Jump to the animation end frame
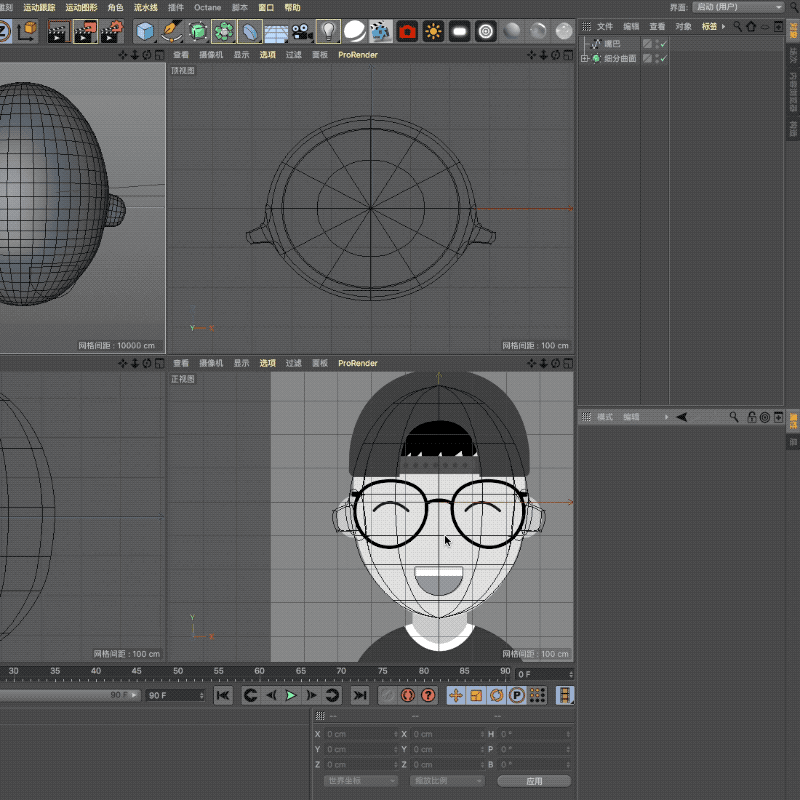 [360, 695]
